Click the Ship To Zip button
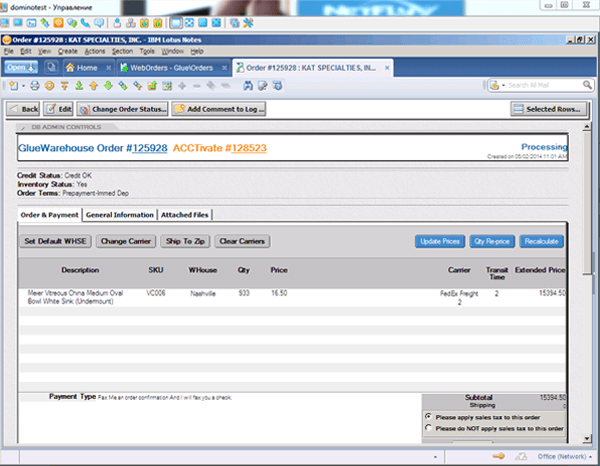The image size is (600, 466). coord(185,241)
